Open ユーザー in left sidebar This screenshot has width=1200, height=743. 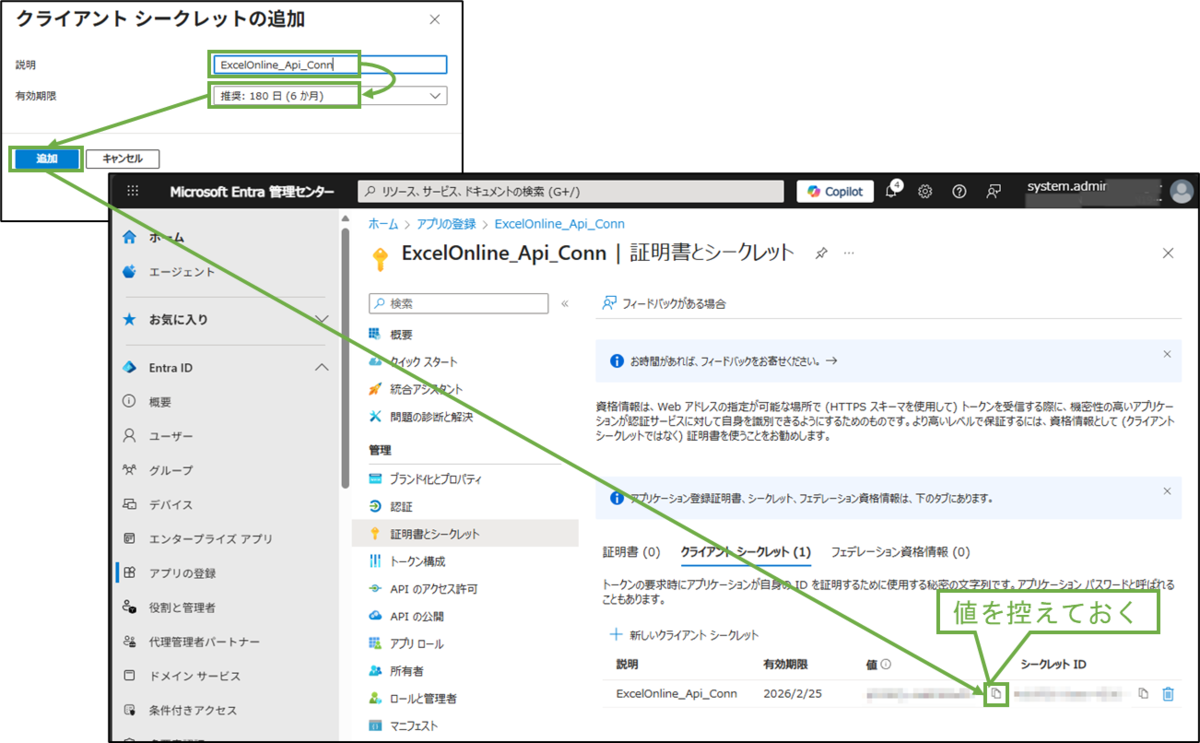171,436
